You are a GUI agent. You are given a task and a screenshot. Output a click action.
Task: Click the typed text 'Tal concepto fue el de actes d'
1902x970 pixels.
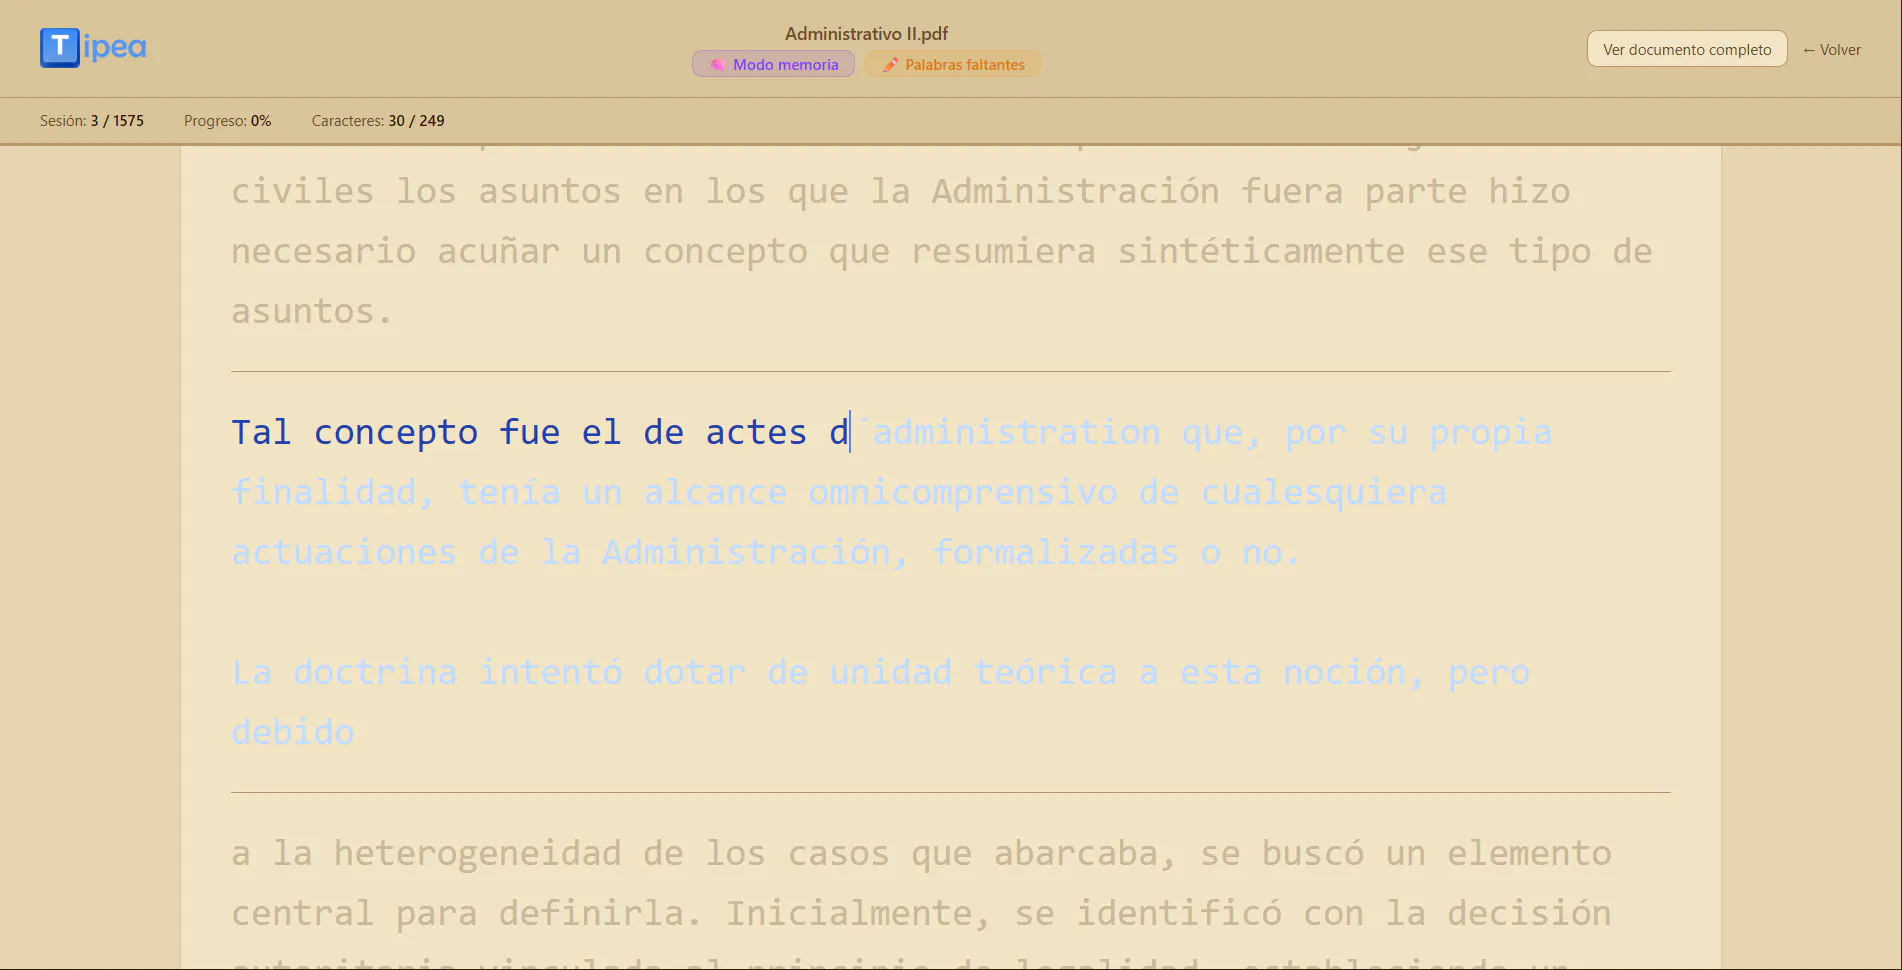[540, 432]
